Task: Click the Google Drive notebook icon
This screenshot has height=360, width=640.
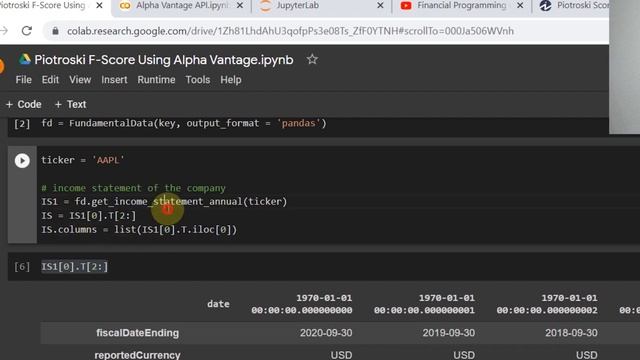Action: 24,60
